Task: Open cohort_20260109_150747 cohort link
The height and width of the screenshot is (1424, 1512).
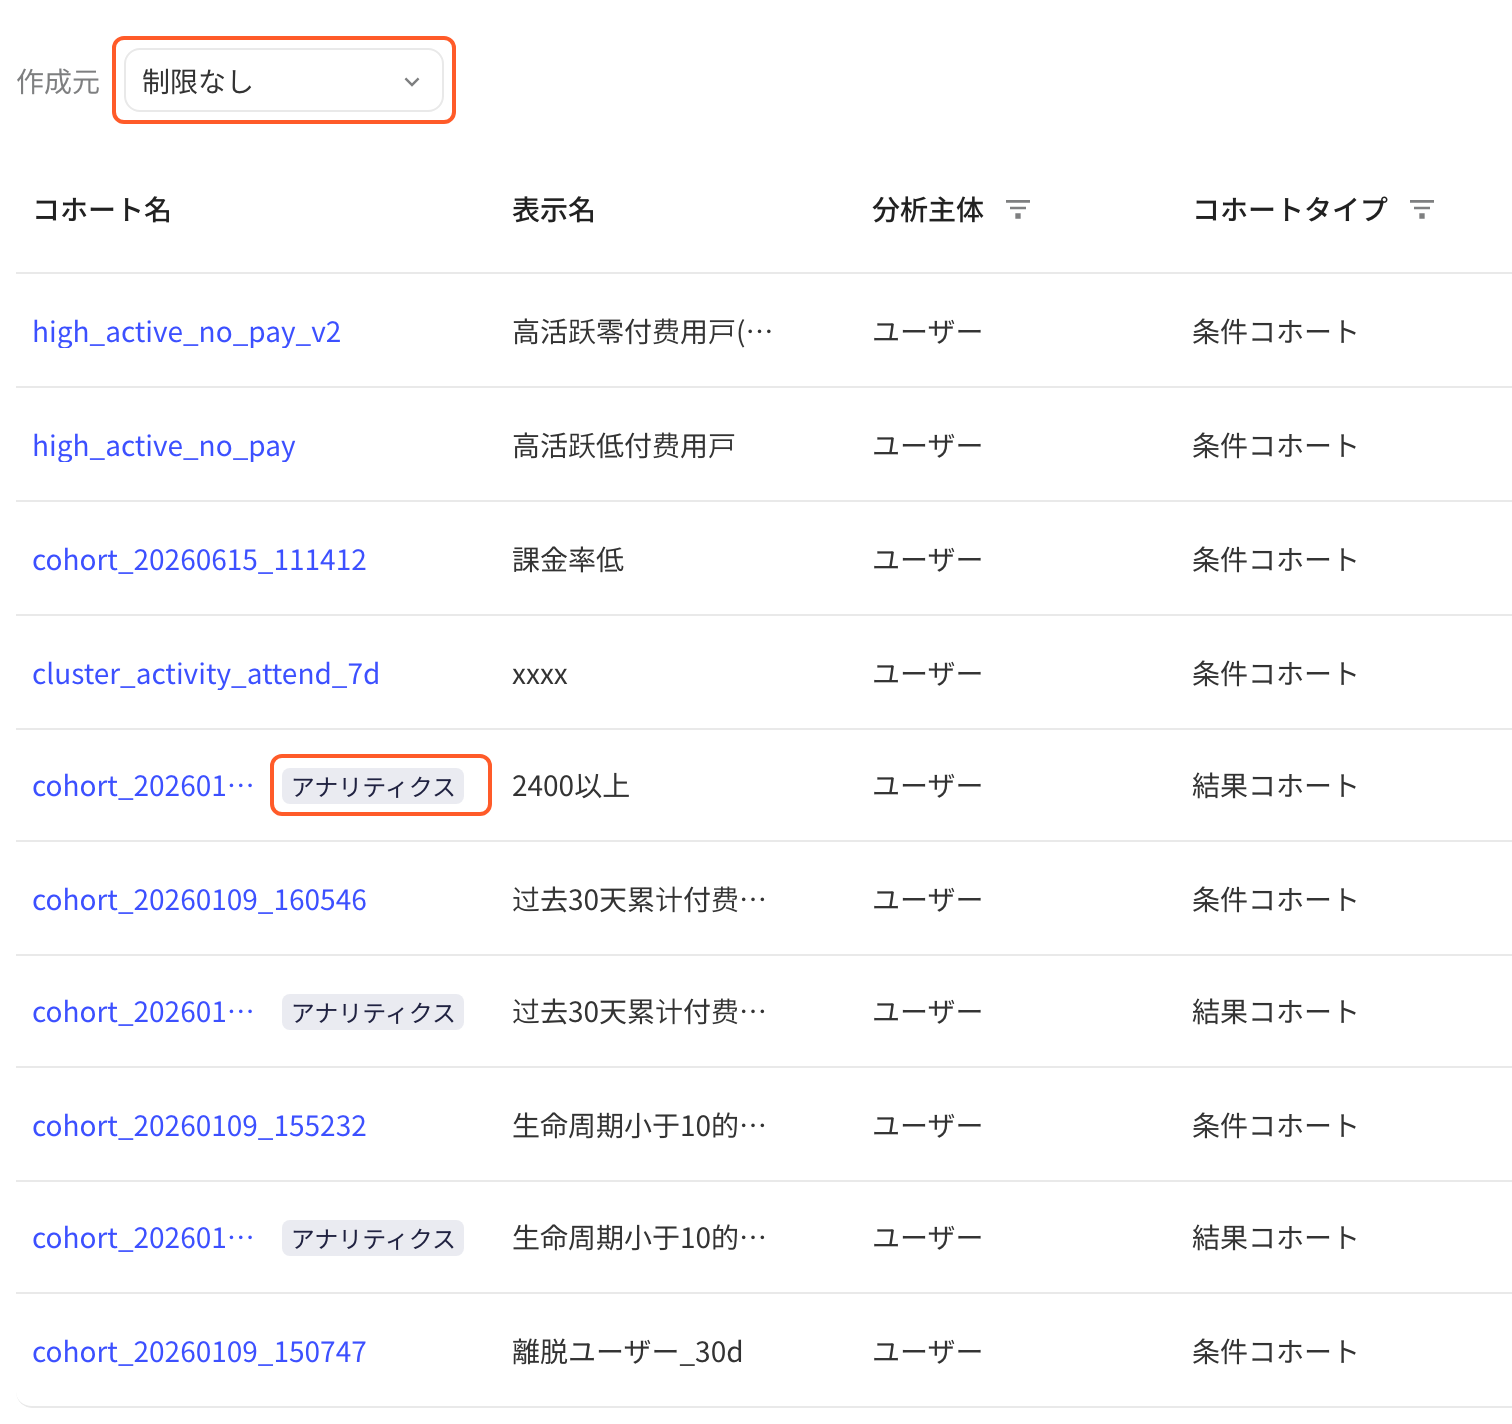Action: pos(200,1352)
